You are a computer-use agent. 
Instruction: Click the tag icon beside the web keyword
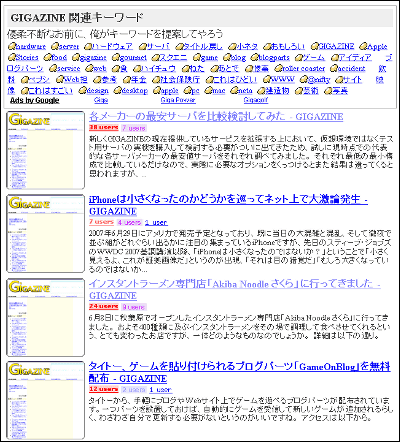pyautogui.click(x=89, y=69)
